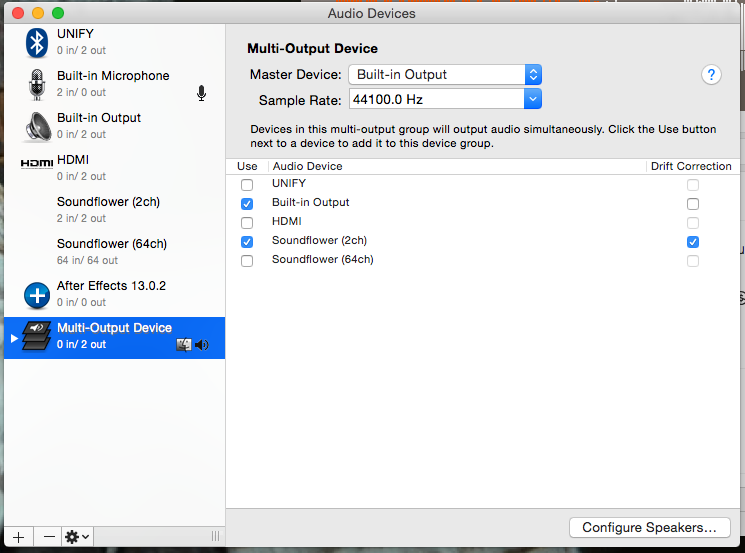Viewport: 745px width, 553px height.
Task: Click the green zoom window button
Action: [58, 13]
